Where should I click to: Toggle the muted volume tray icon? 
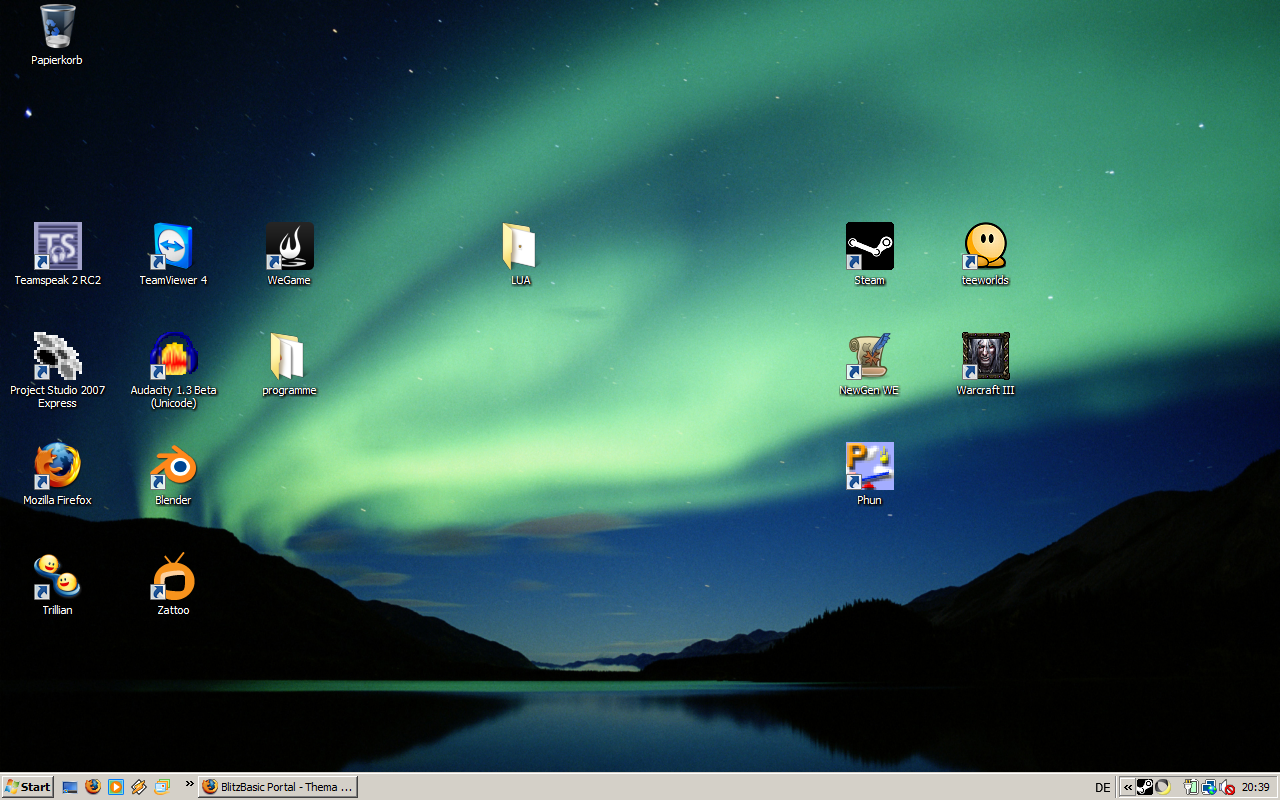[1226, 787]
